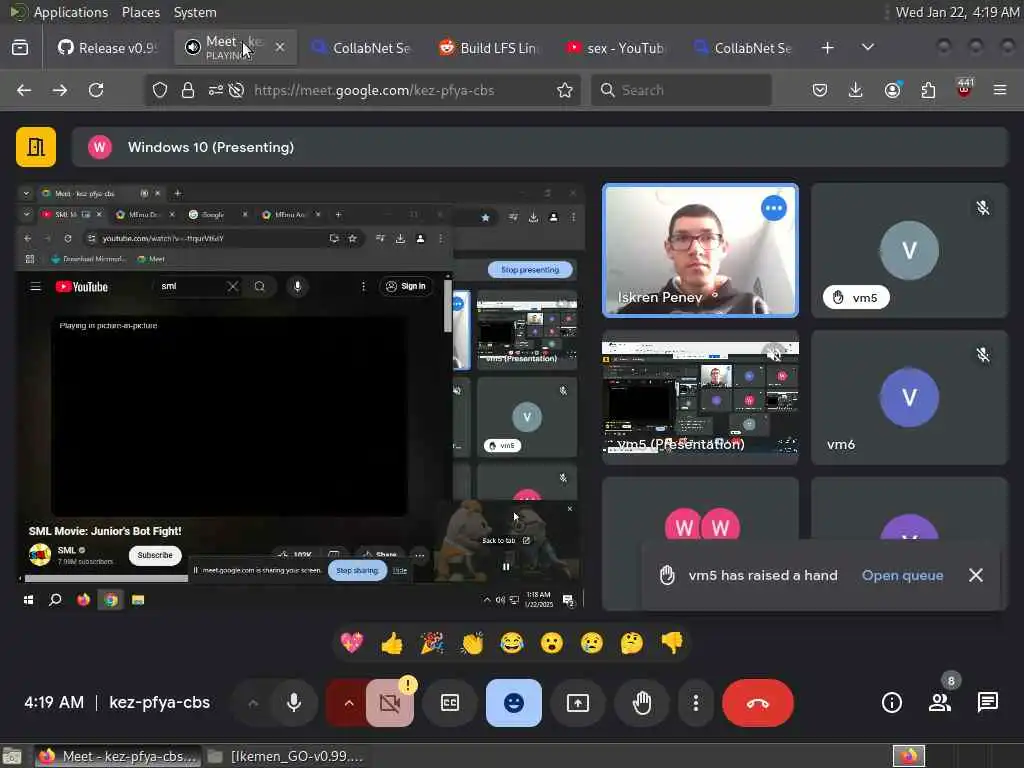
Task: Open Firefox hamburger application menu
Action: 1000,90
